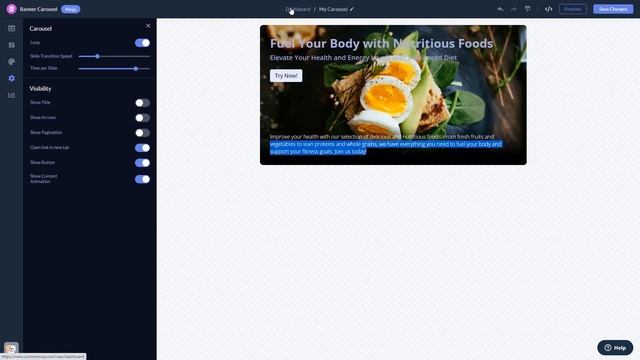
Task: Open the Help button
Action: (615, 348)
